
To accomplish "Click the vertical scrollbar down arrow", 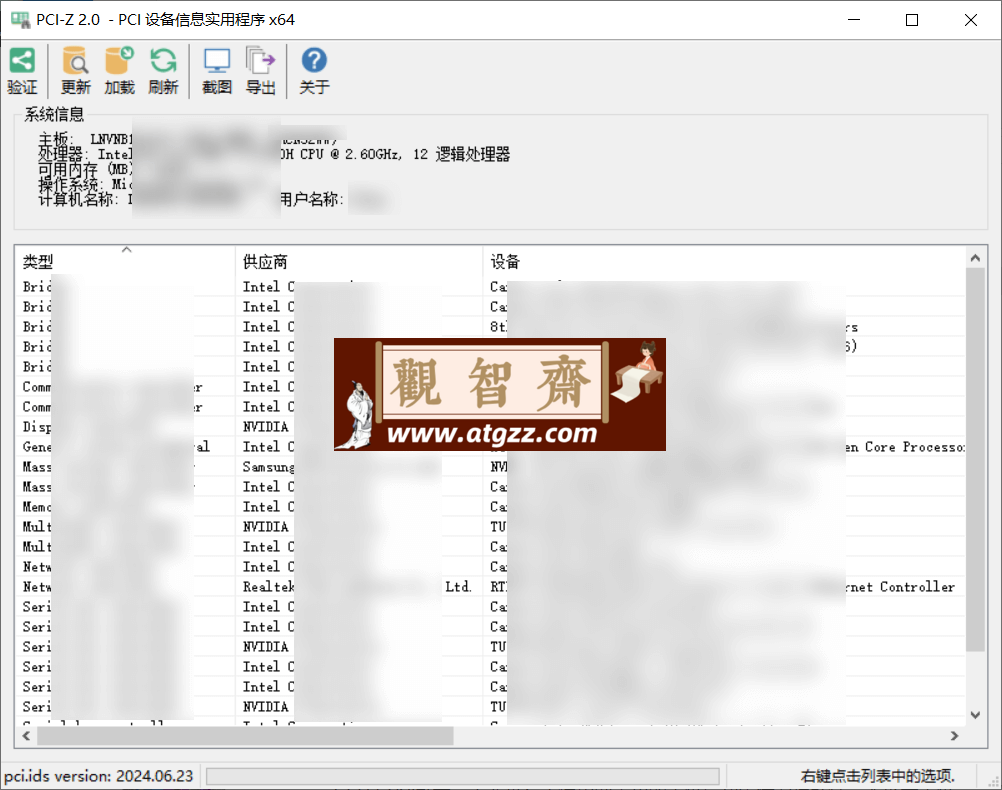I will coord(975,715).
